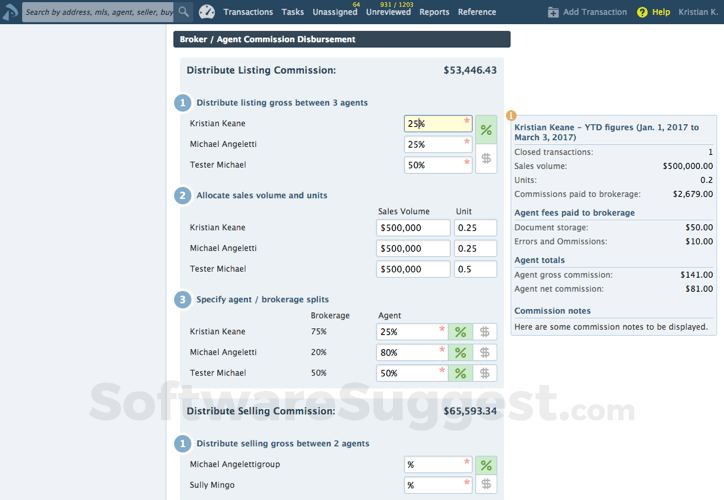This screenshot has width=724, height=500.
Task: Click the Kristian Keane YTD figures heading
Action: (606, 132)
